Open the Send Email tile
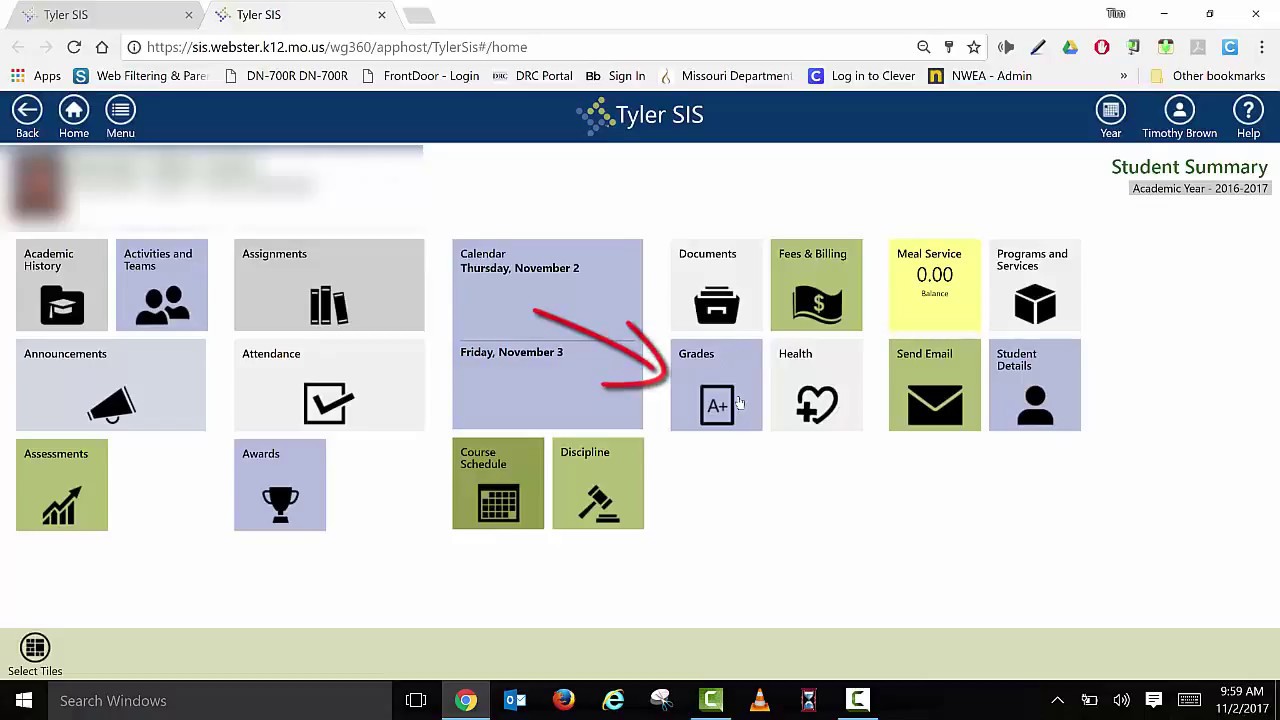Viewport: 1280px width, 720px height. [x=935, y=385]
